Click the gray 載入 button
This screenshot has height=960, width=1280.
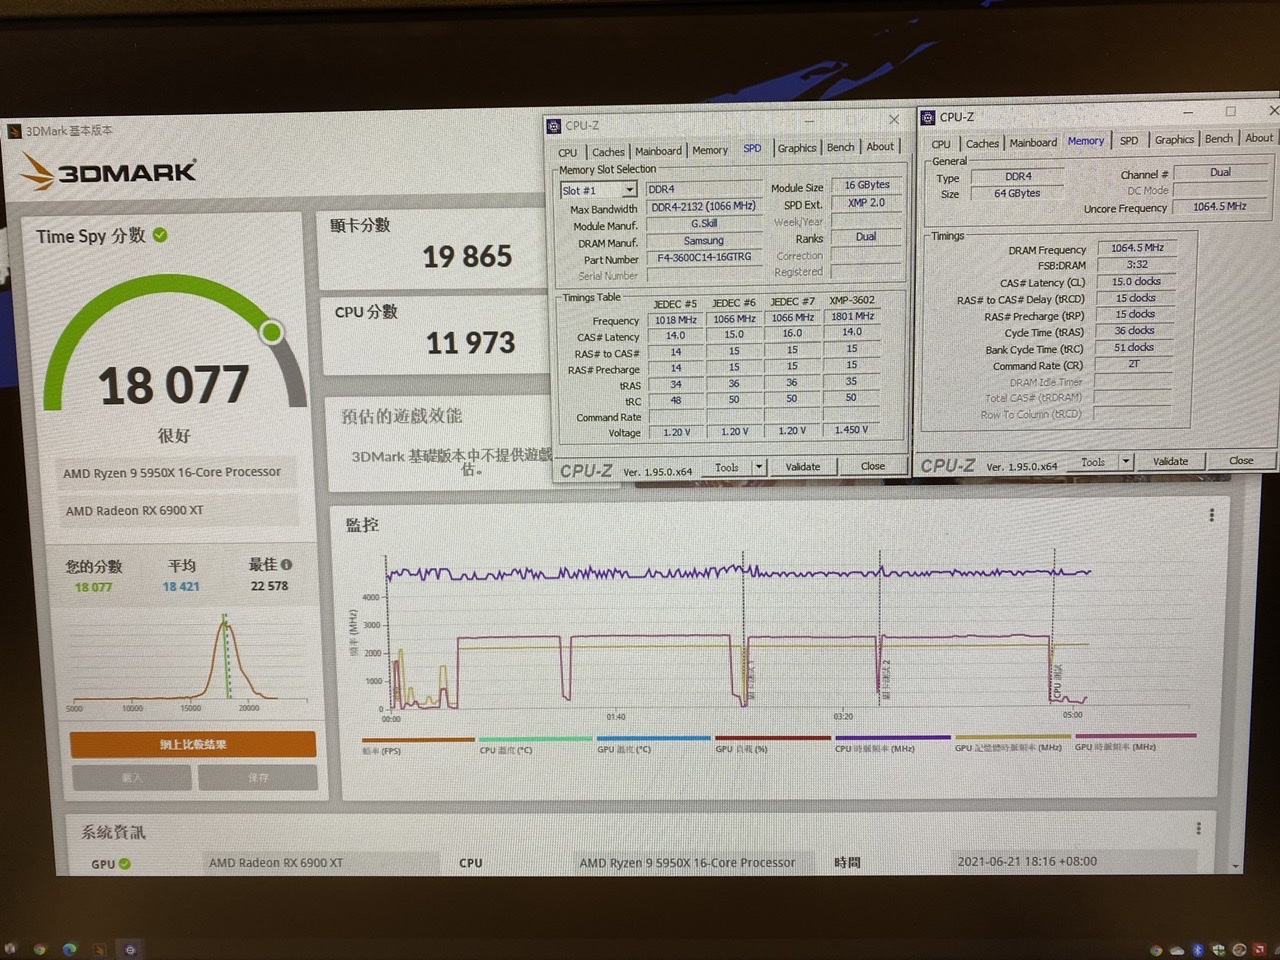pos(131,777)
